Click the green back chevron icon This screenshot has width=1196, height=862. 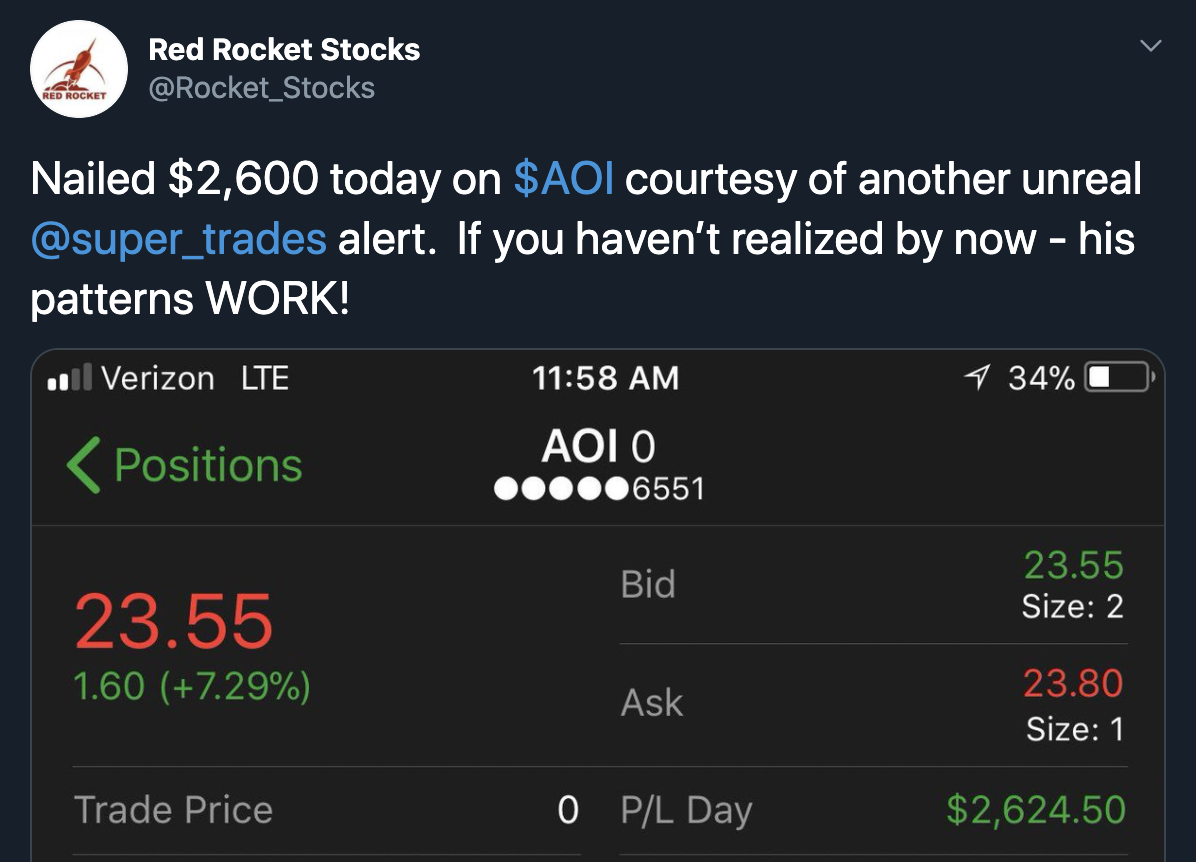click(x=83, y=466)
